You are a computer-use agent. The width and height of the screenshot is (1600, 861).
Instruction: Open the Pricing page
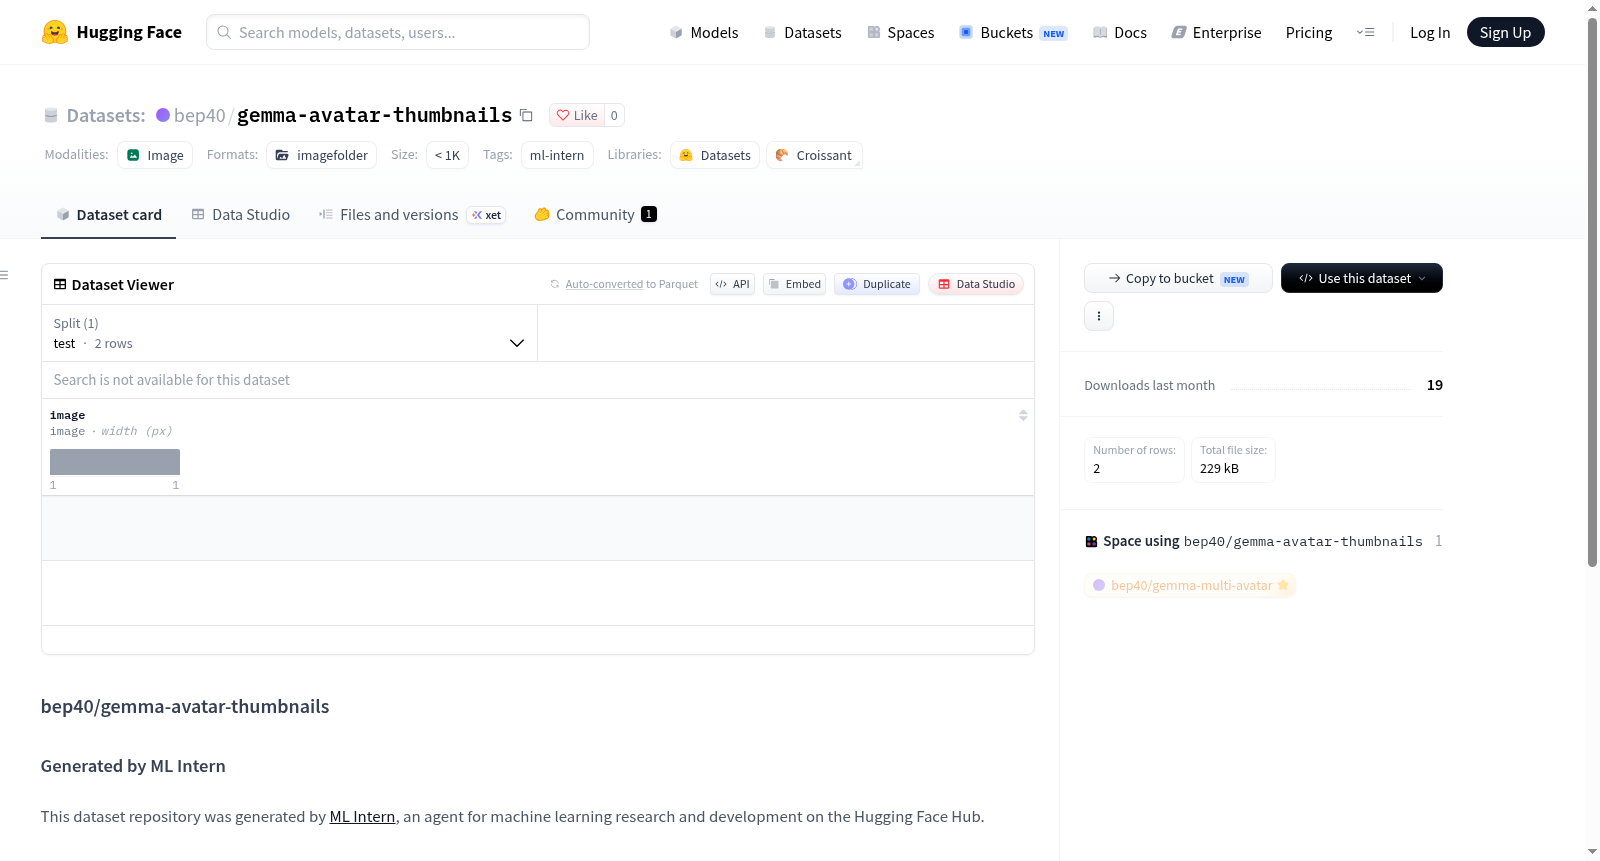tap(1309, 32)
